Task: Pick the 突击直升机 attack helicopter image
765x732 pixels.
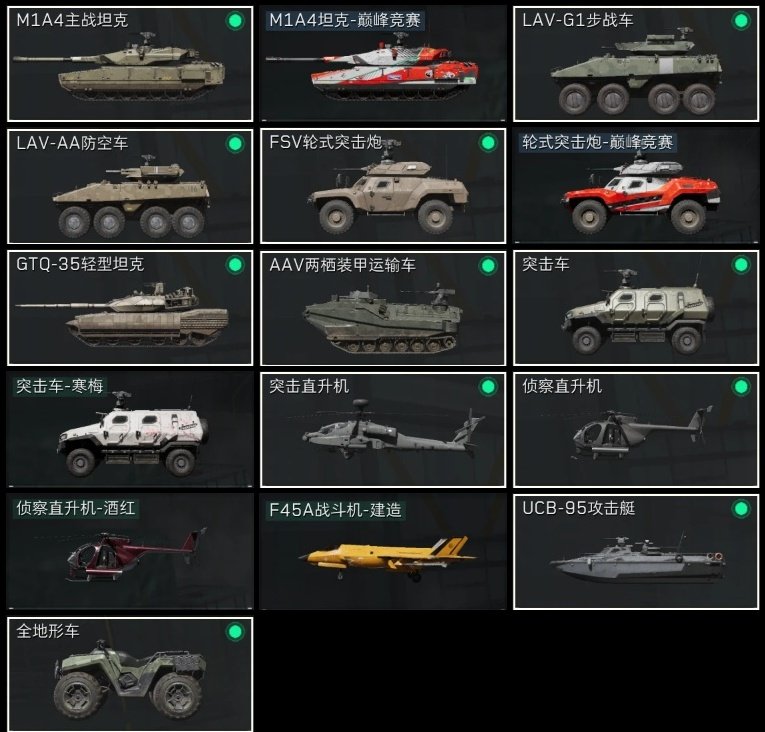Action: pos(393,429)
